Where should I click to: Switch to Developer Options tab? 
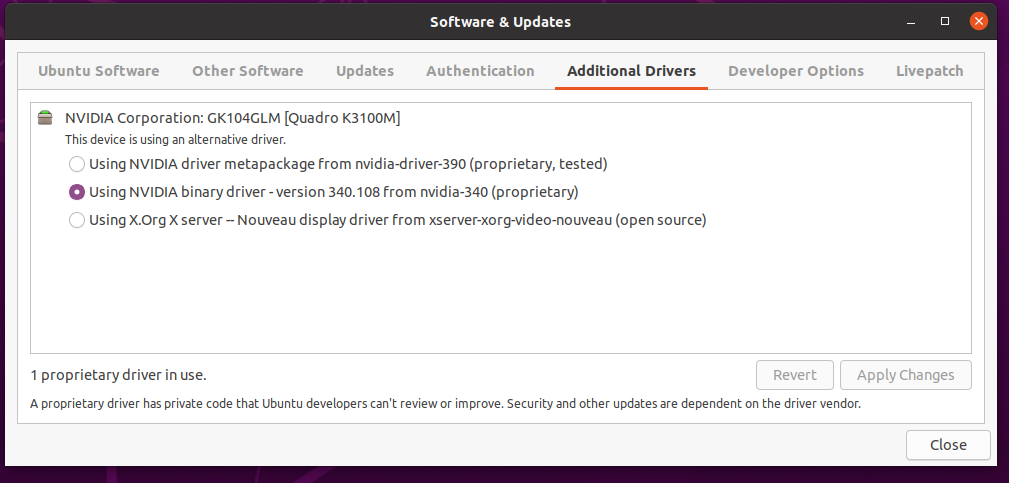click(x=795, y=71)
